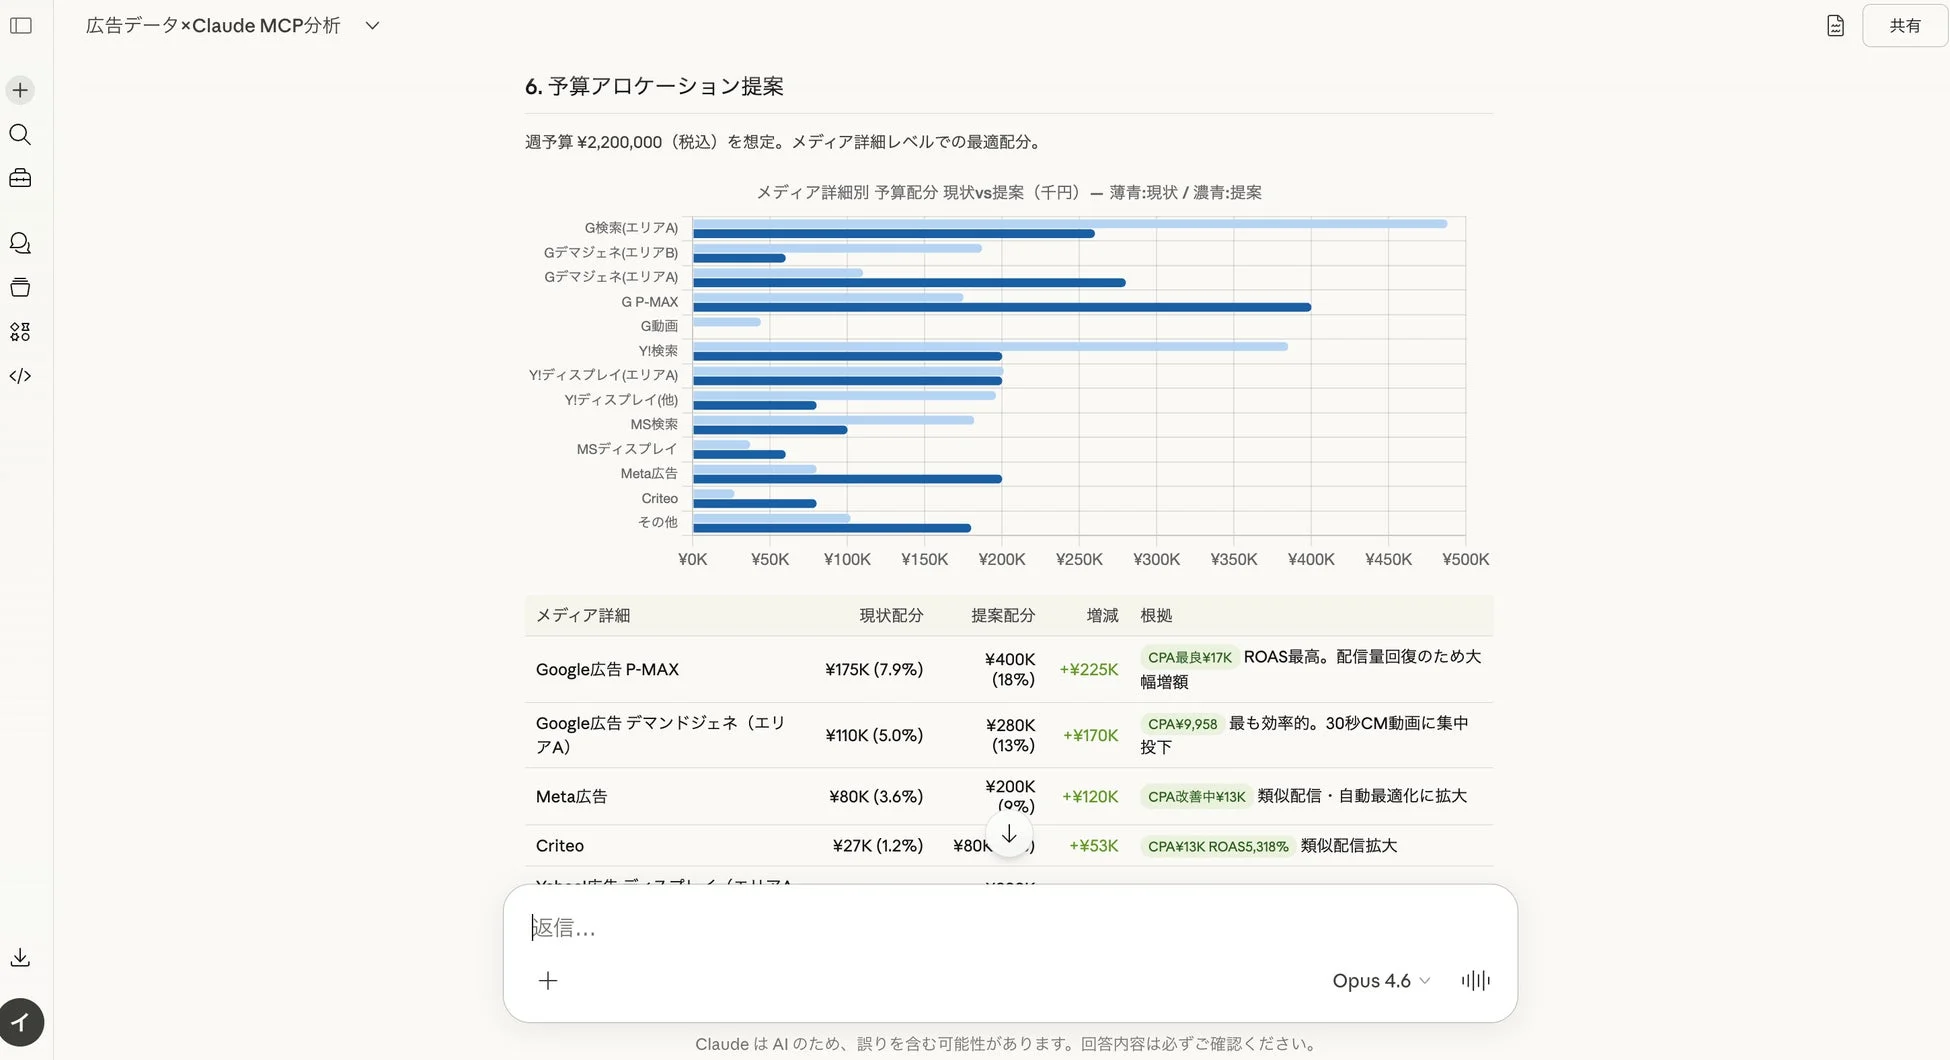Viewport: 1950px width, 1060px height.
Task: Open the Opus 4.6 model selector
Action: [x=1380, y=981]
